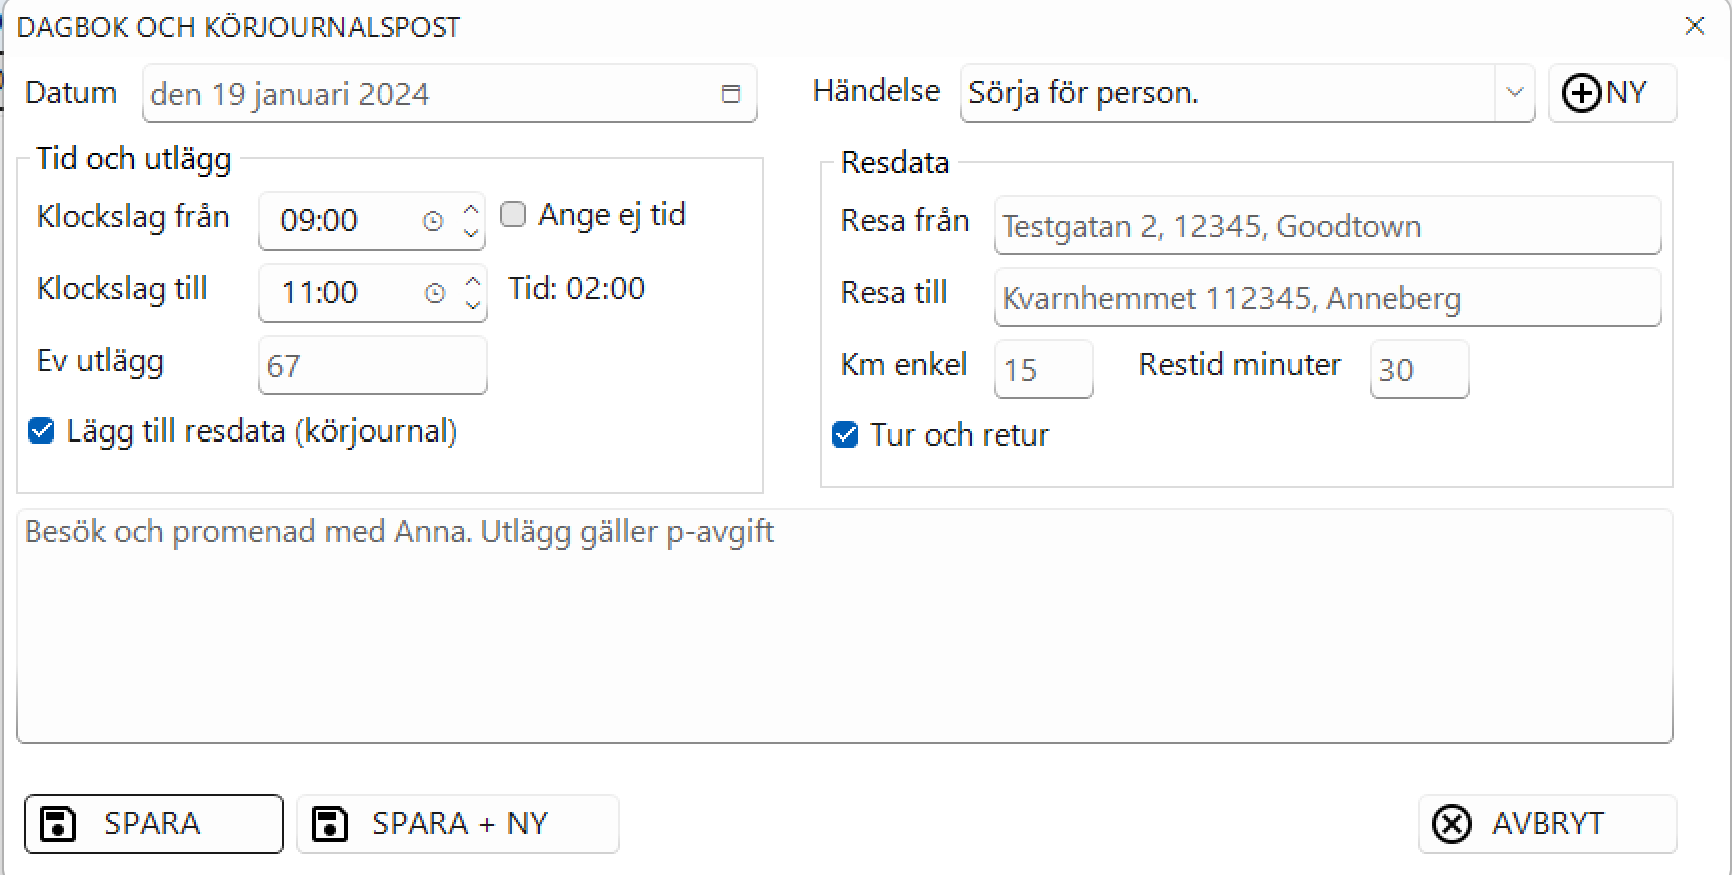Increase Klockslag från with up arrow
The image size is (1732, 876).
click(471, 210)
